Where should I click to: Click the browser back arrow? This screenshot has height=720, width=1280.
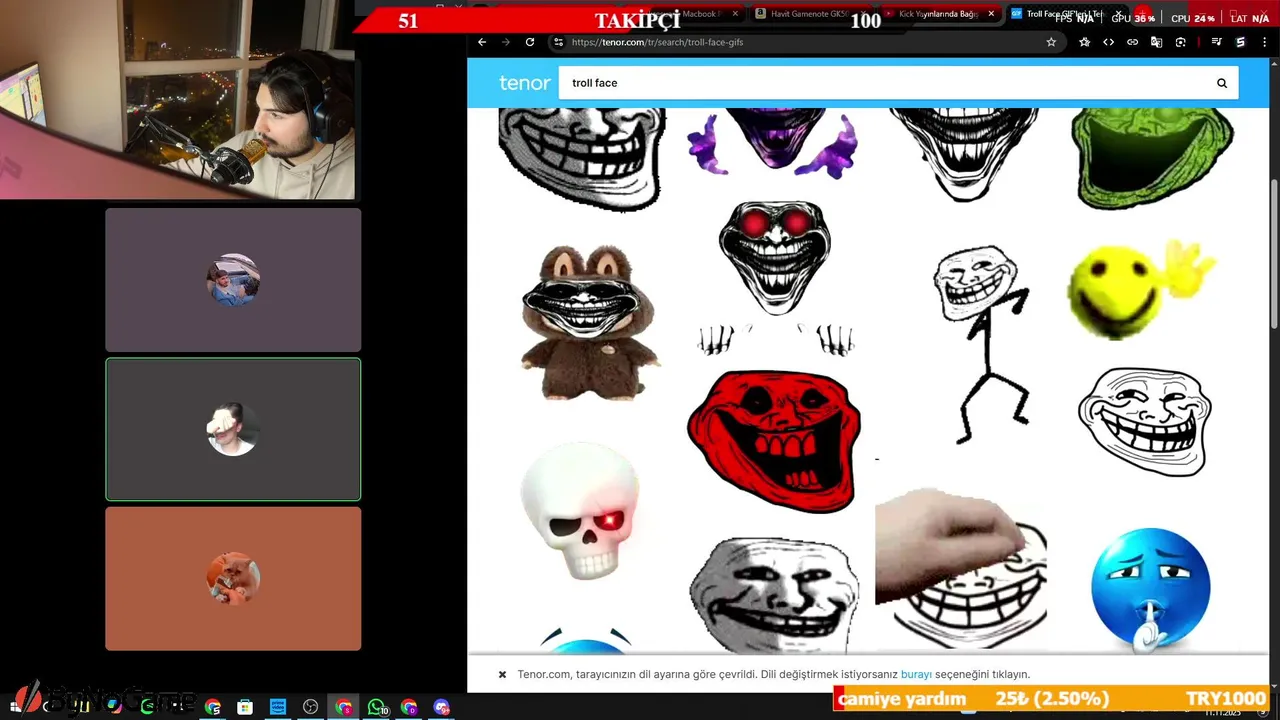click(x=482, y=42)
